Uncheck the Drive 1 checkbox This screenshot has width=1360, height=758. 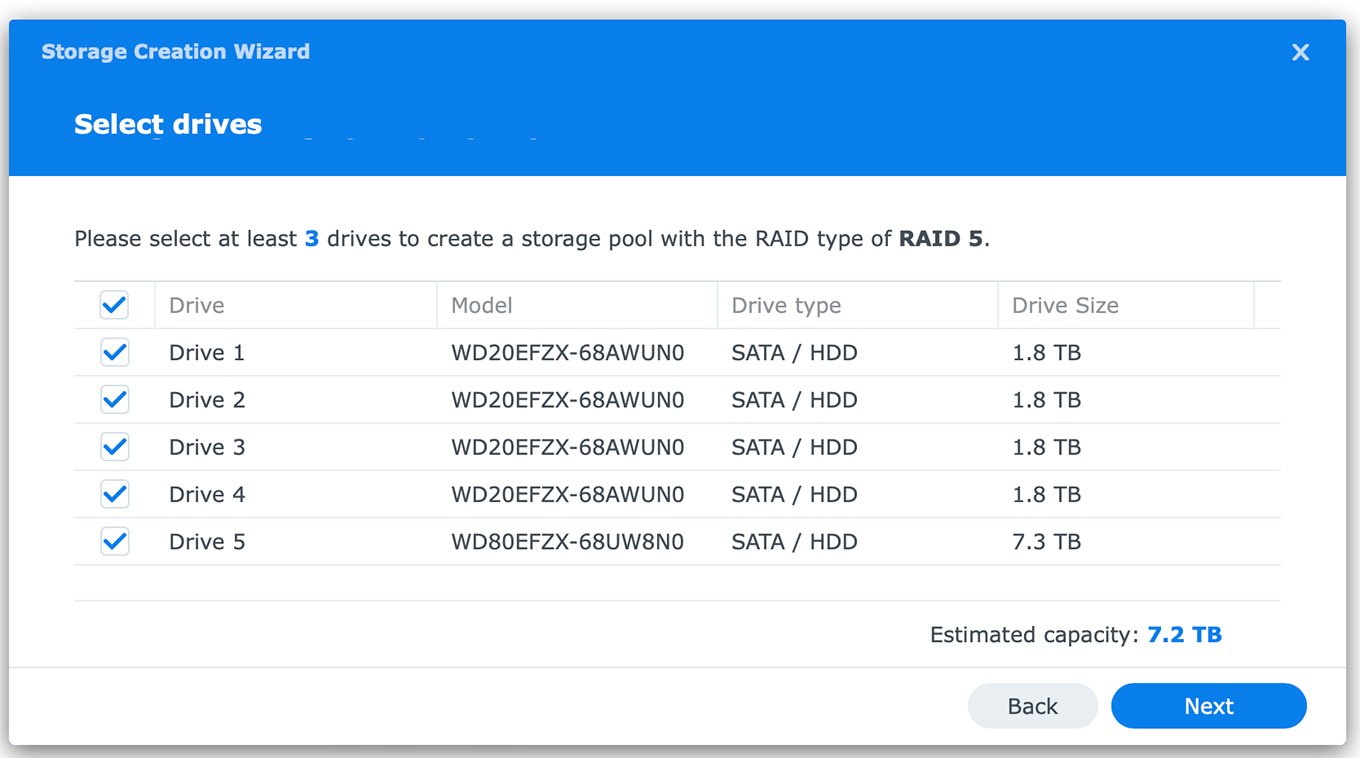click(x=115, y=352)
